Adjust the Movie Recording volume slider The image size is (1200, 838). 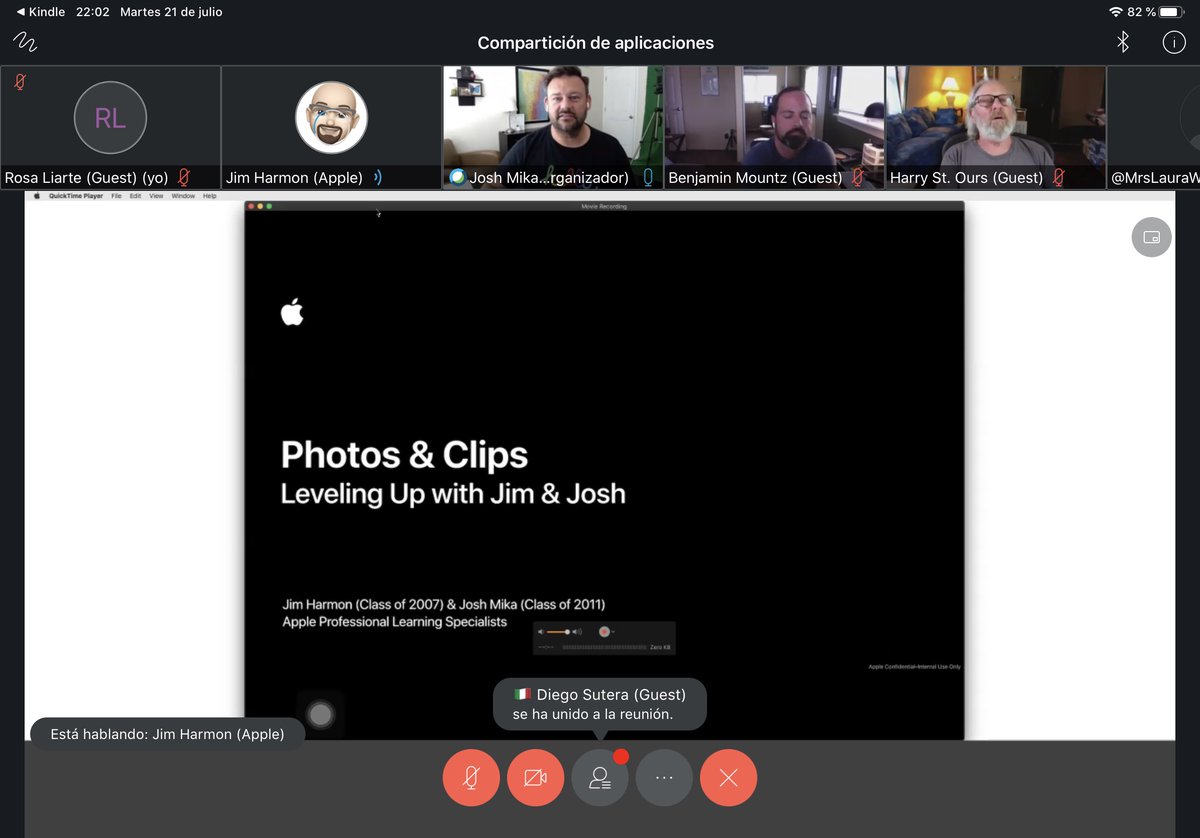pos(560,632)
